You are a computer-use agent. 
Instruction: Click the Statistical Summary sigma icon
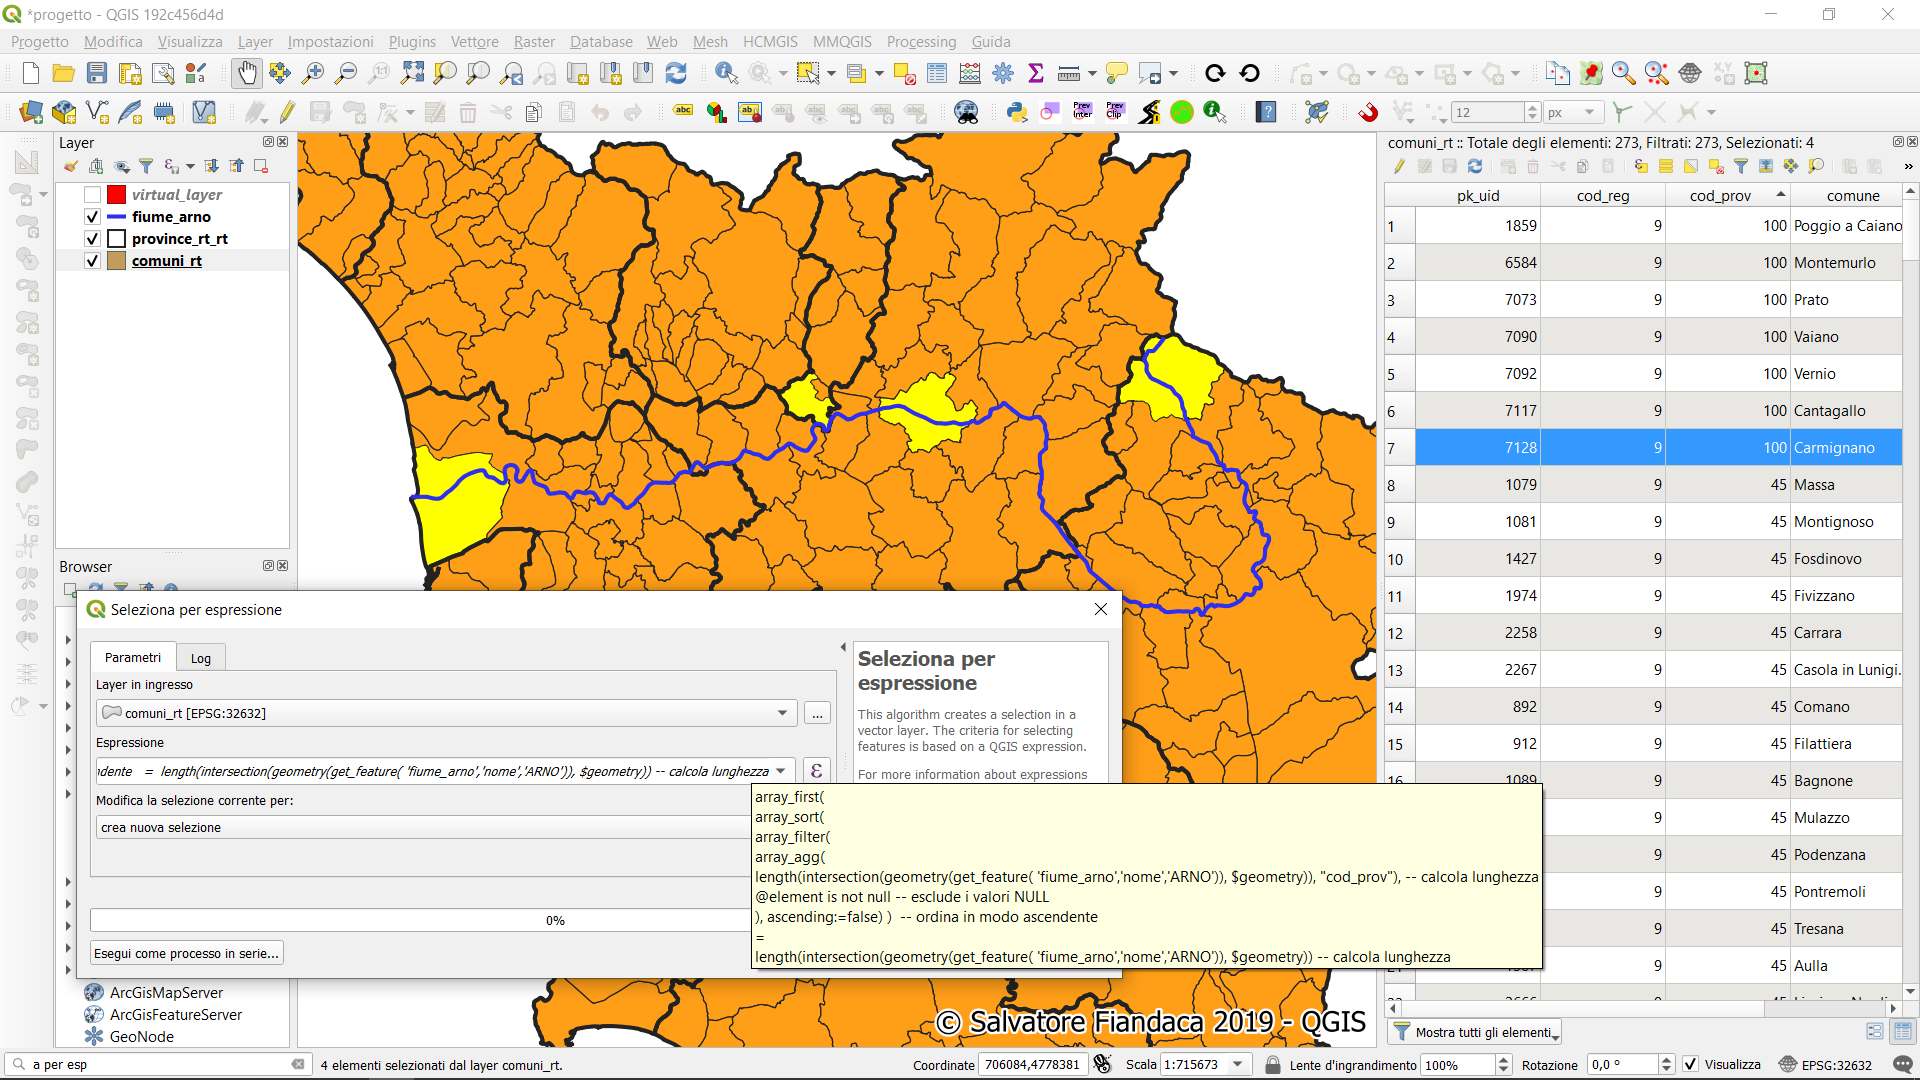(x=1036, y=73)
